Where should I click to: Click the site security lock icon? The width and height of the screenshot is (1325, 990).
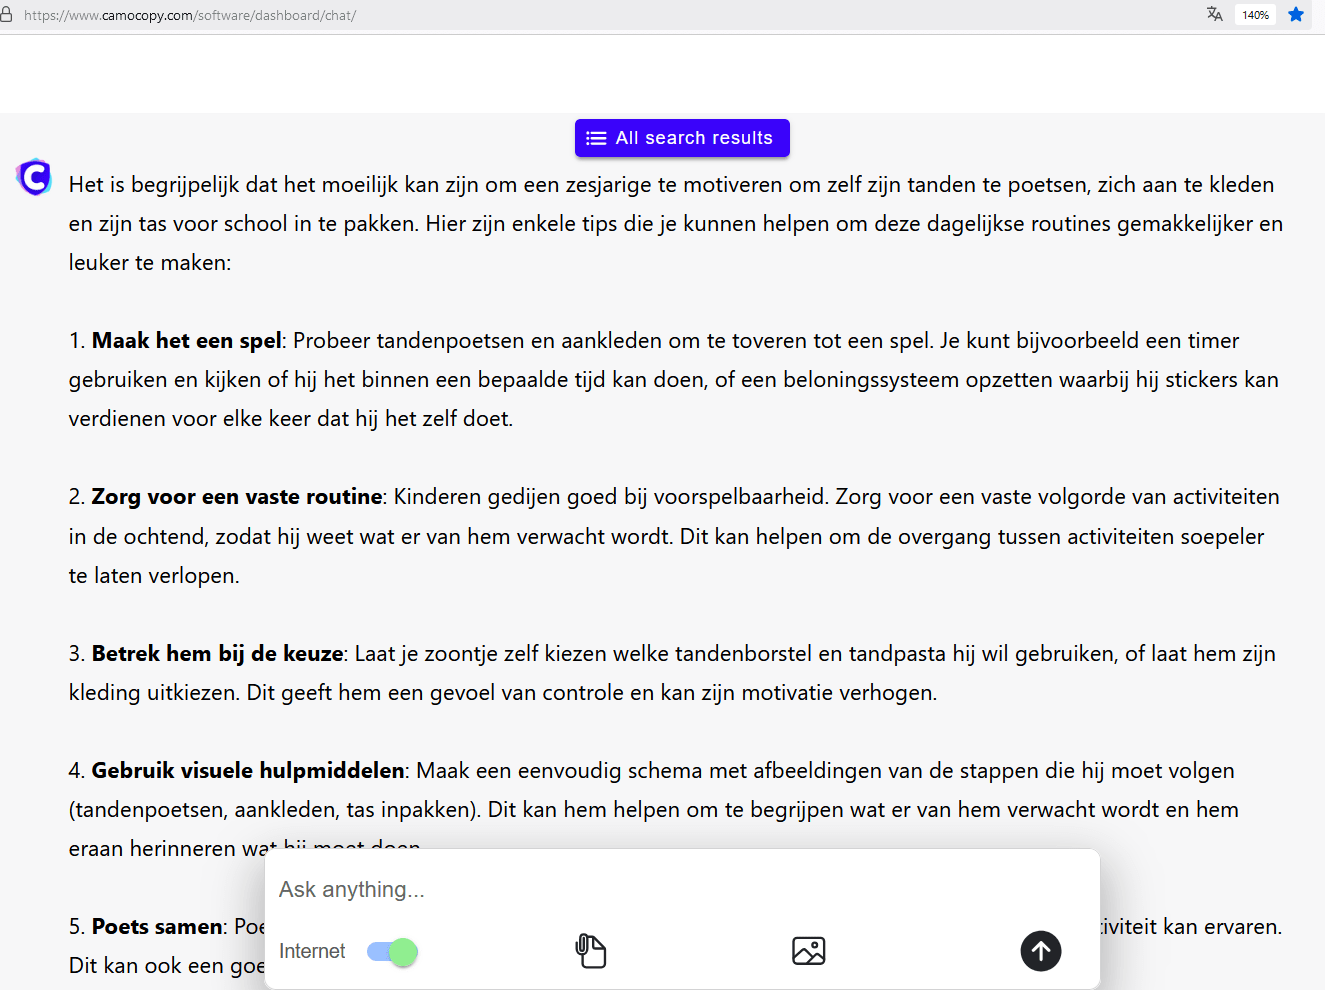point(7,15)
